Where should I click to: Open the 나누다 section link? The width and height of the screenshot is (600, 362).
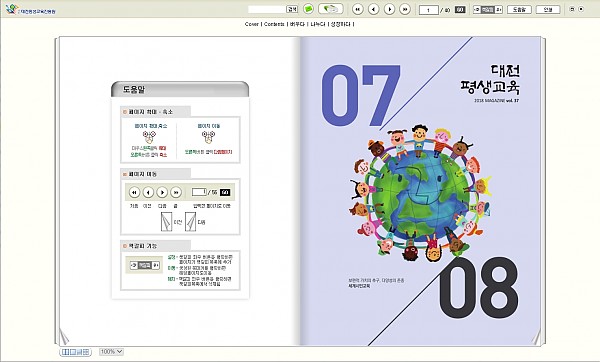click(x=318, y=24)
